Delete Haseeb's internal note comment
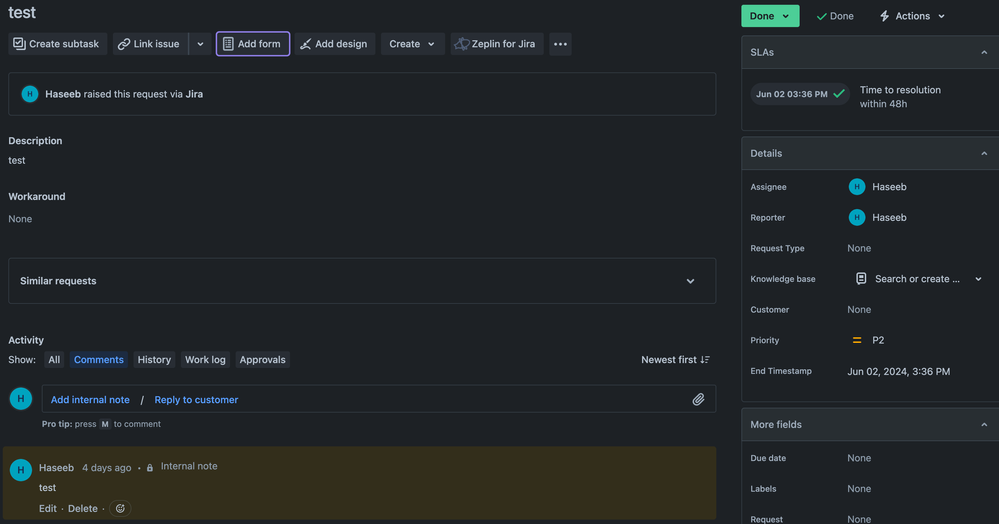Image resolution: width=999 pixels, height=524 pixels. (x=83, y=509)
